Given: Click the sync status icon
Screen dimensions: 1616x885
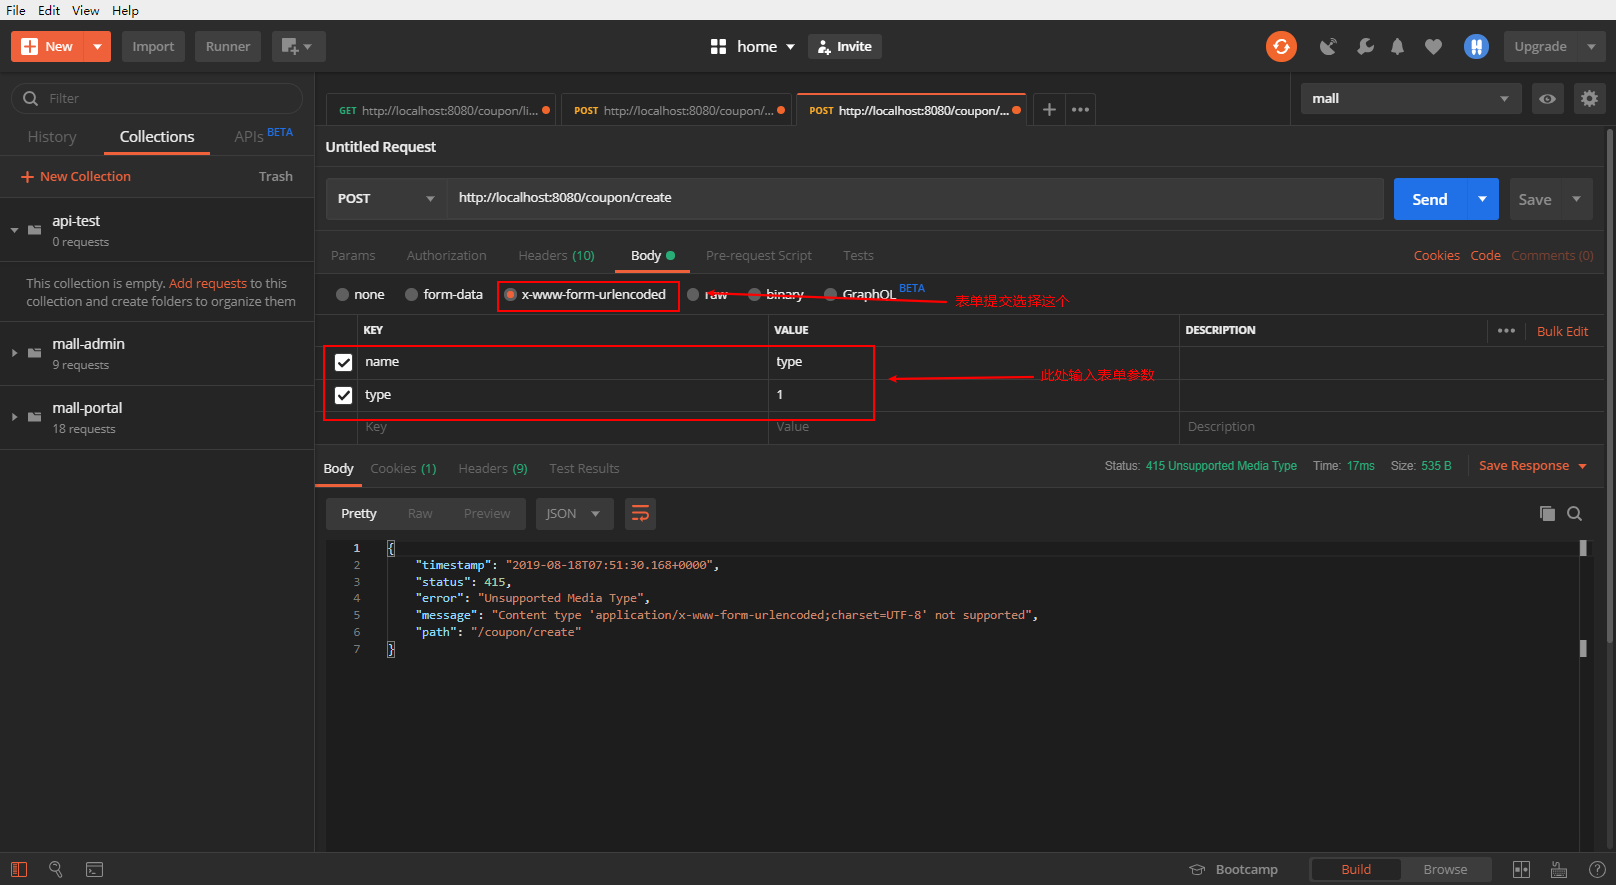Looking at the screenshot, I should [1281, 47].
